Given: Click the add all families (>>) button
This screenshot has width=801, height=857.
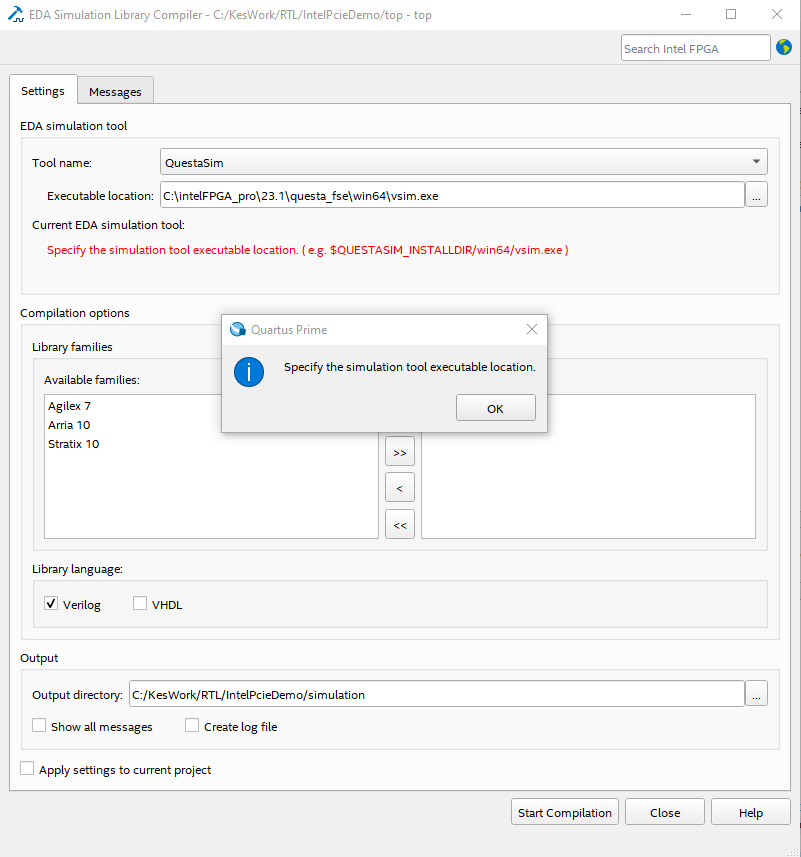Looking at the screenshot, I should coord(400,451).
